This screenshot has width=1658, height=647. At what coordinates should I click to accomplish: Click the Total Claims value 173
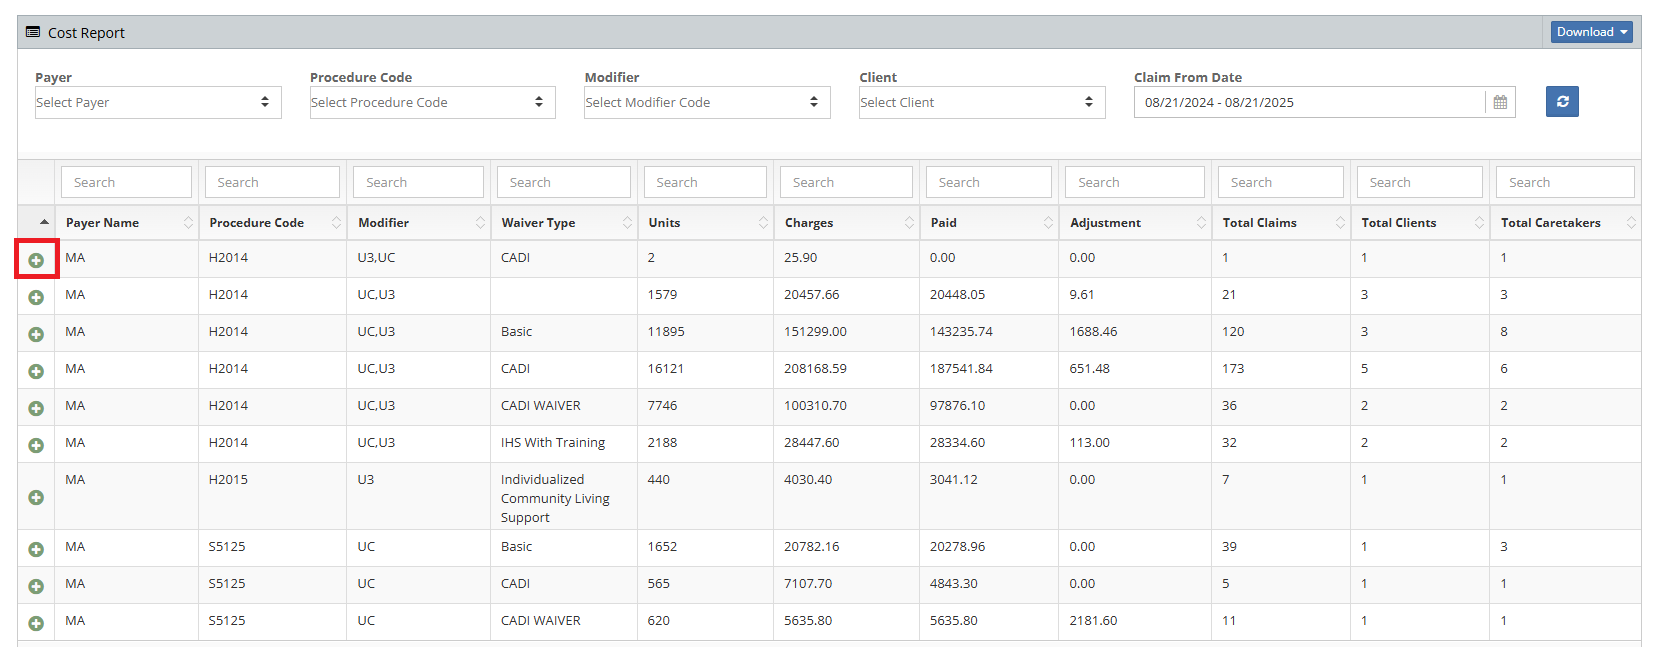tap(1233, 369)
